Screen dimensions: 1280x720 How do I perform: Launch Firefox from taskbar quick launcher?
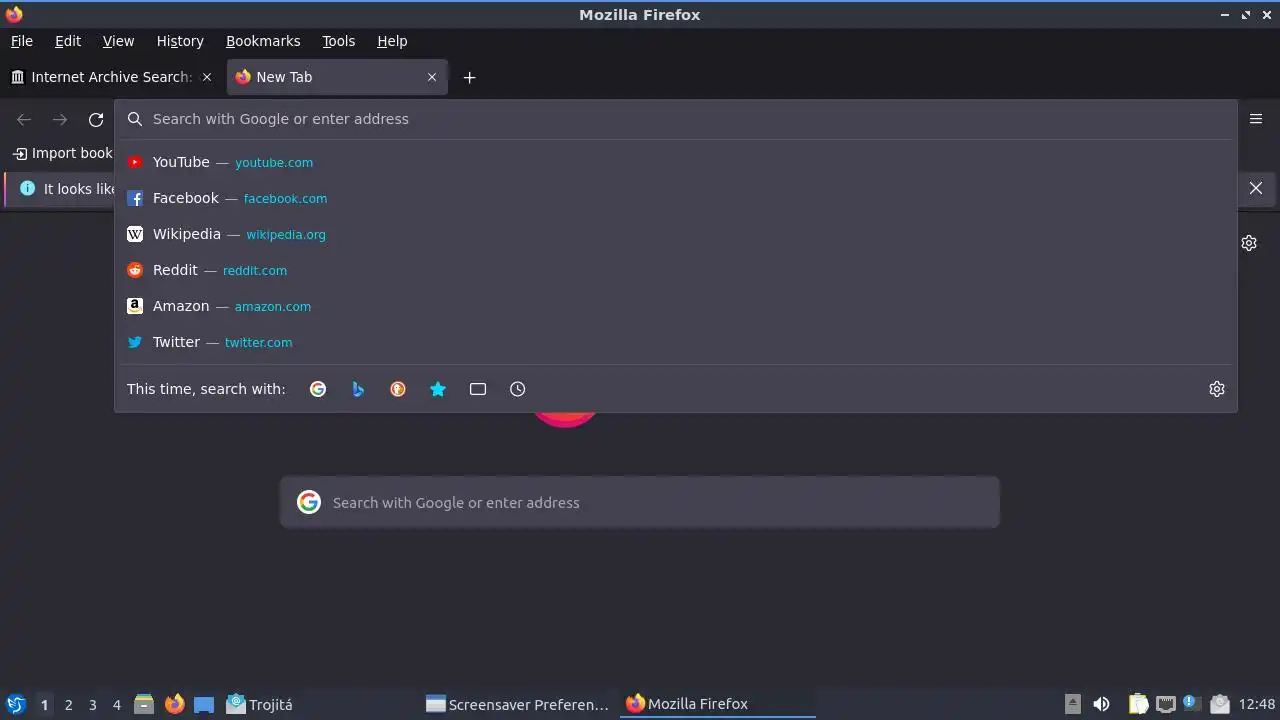(x=175, y=704)
